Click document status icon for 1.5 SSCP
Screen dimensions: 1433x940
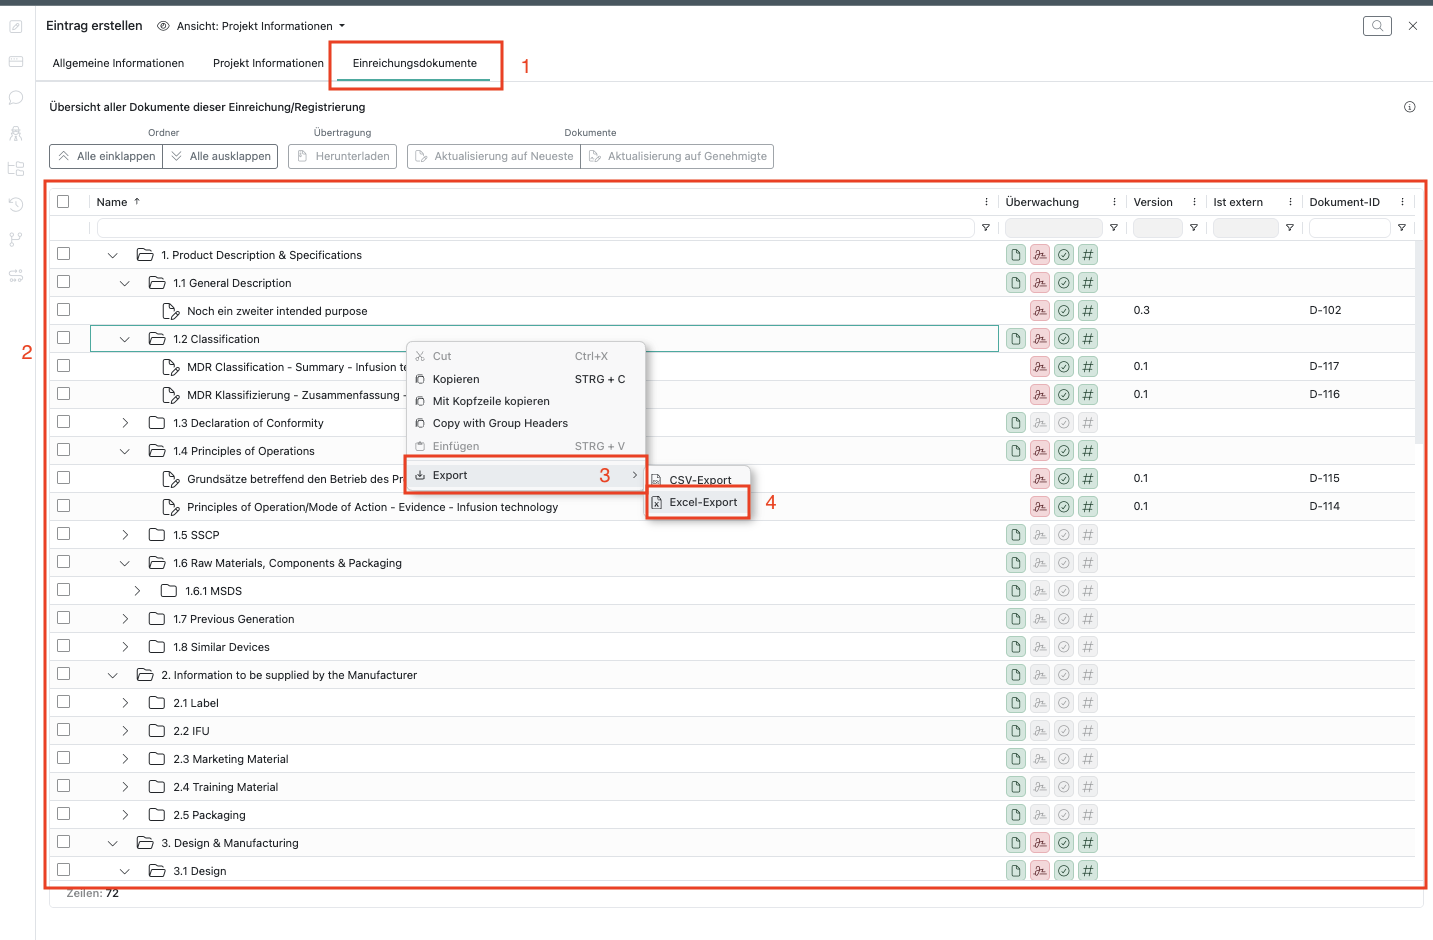[x=1016, y=535]
